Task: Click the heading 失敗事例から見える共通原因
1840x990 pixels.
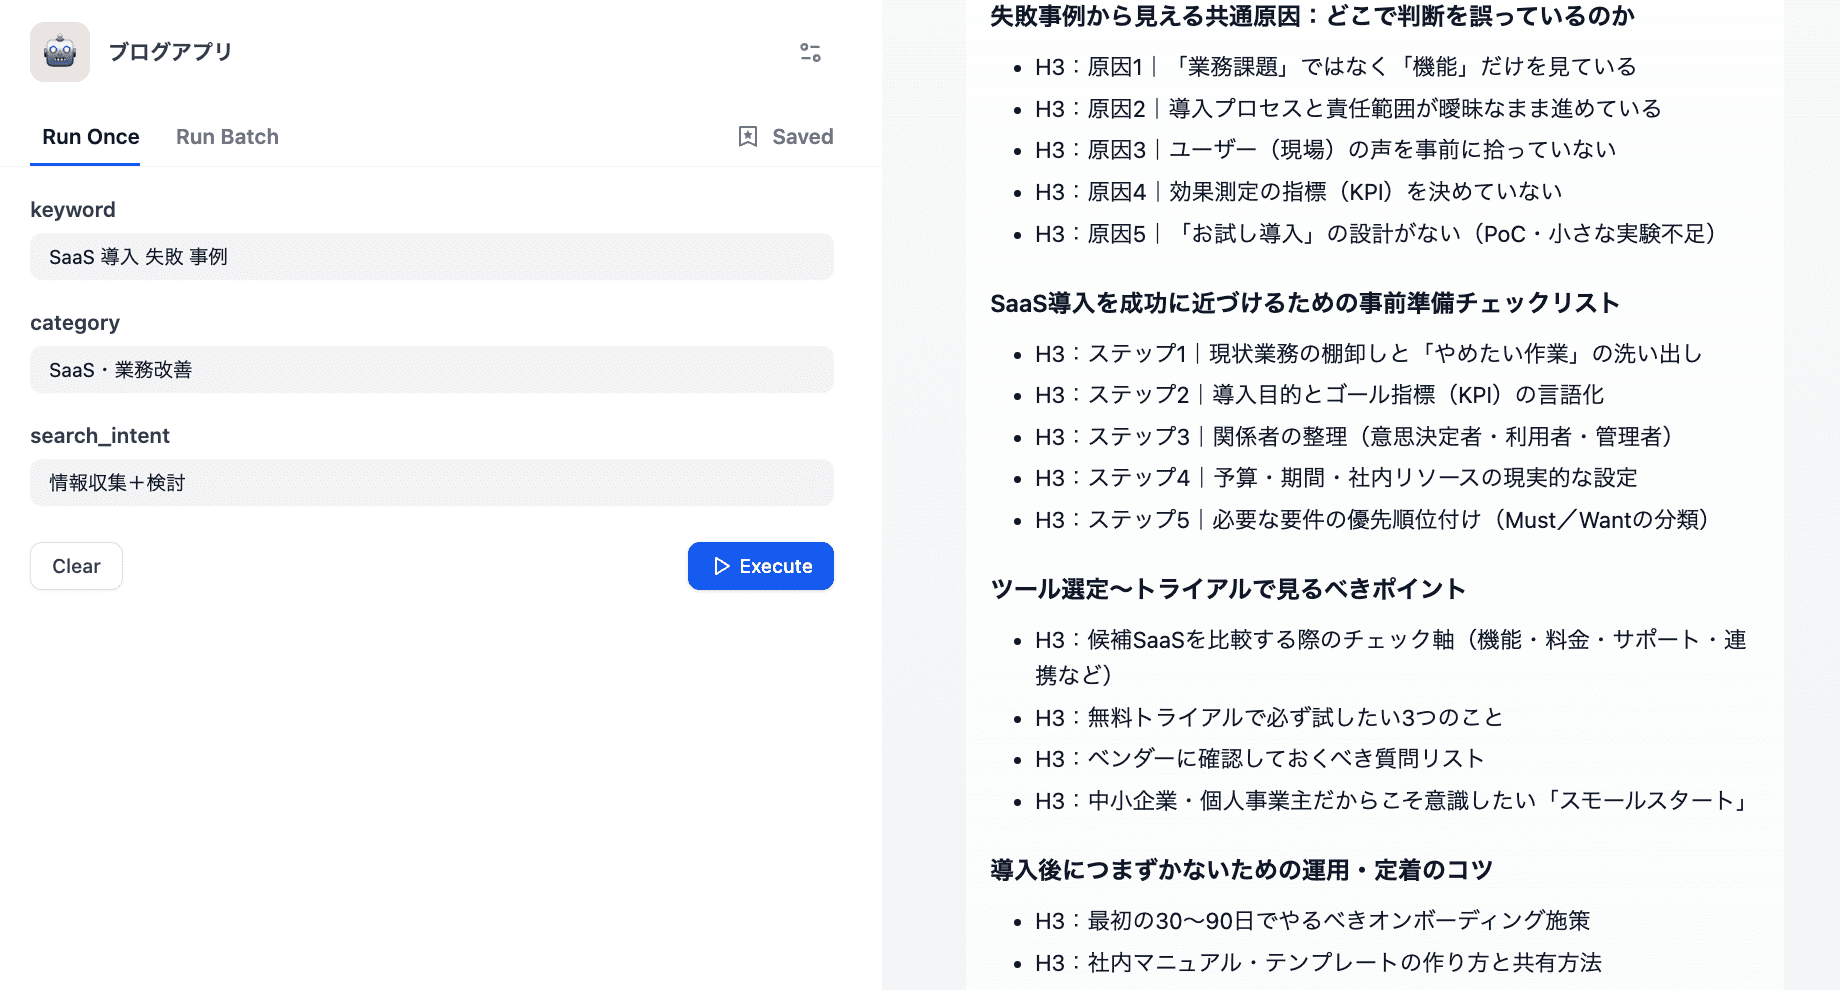Action: point(1312,16)
